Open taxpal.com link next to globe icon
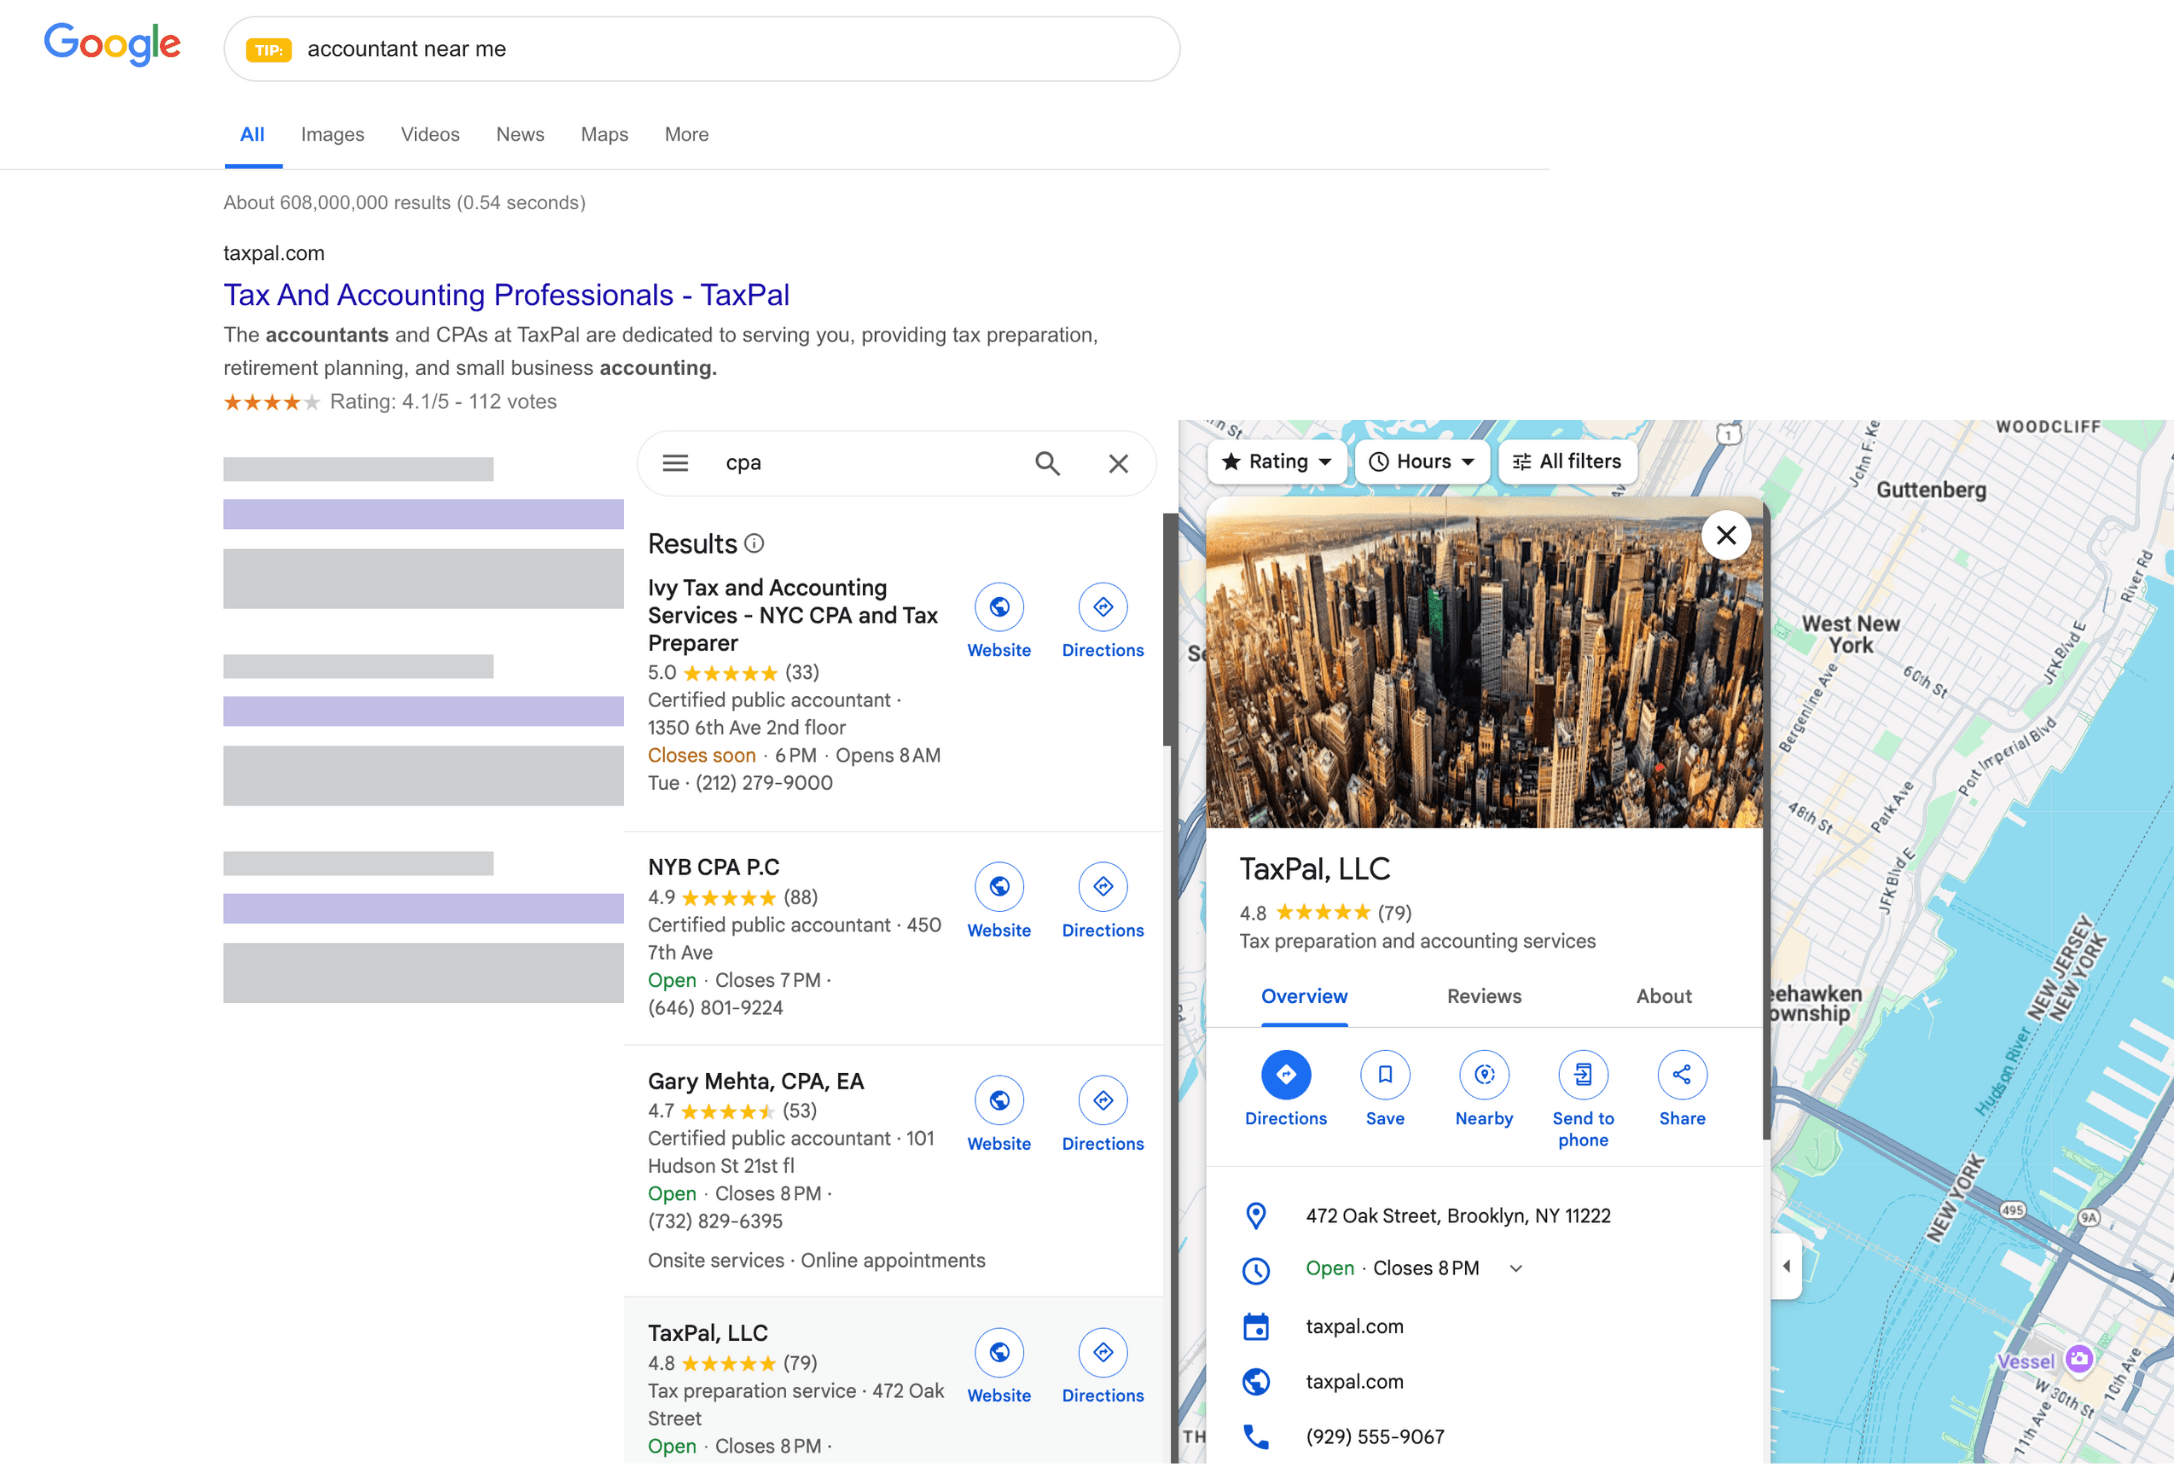 click(1354, 1381)
